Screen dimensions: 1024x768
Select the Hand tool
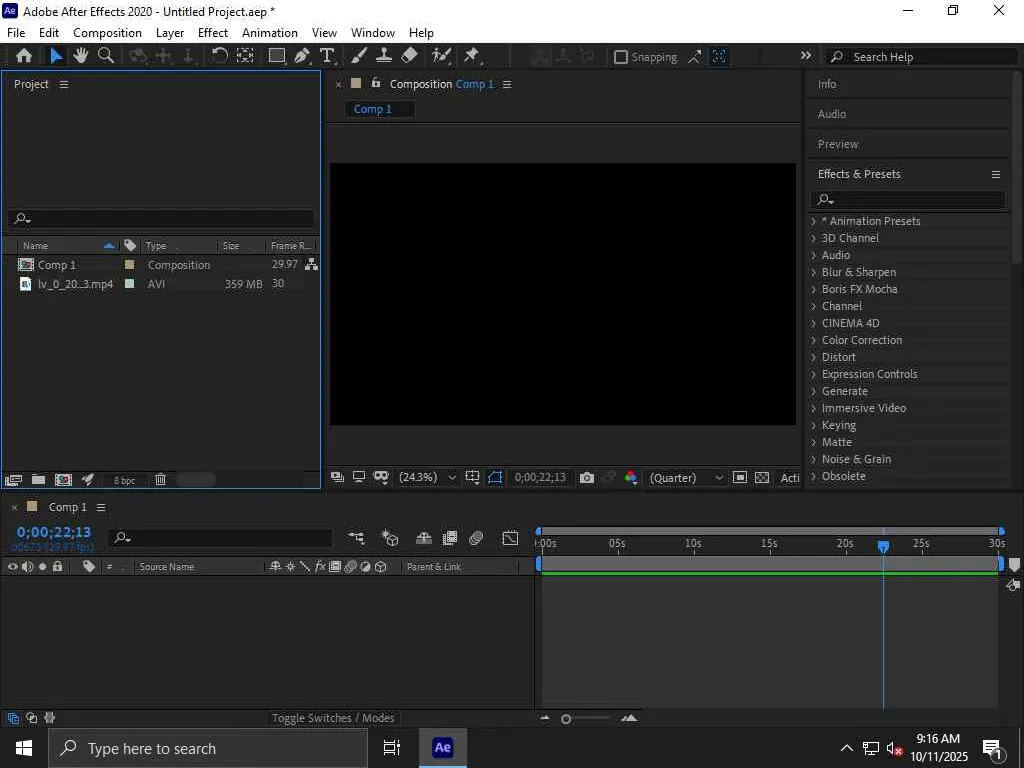pyautogui.click(x=80, y=56)
